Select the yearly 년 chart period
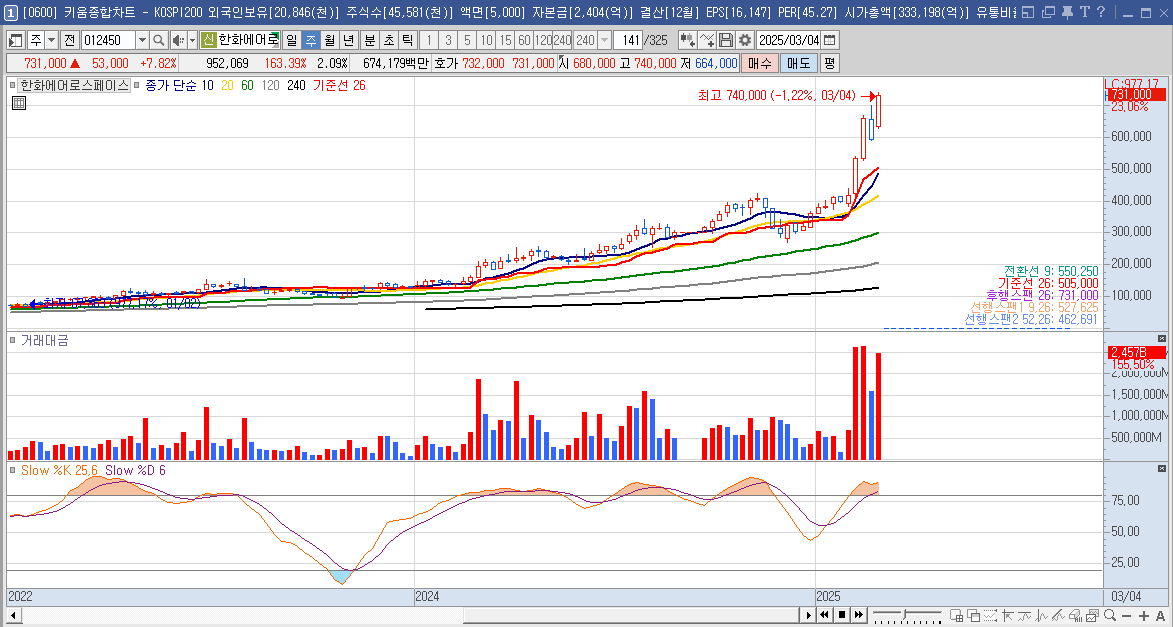The height and width of the screenshot is (627, 1173). pyautogui.click(x=349, y=40)
